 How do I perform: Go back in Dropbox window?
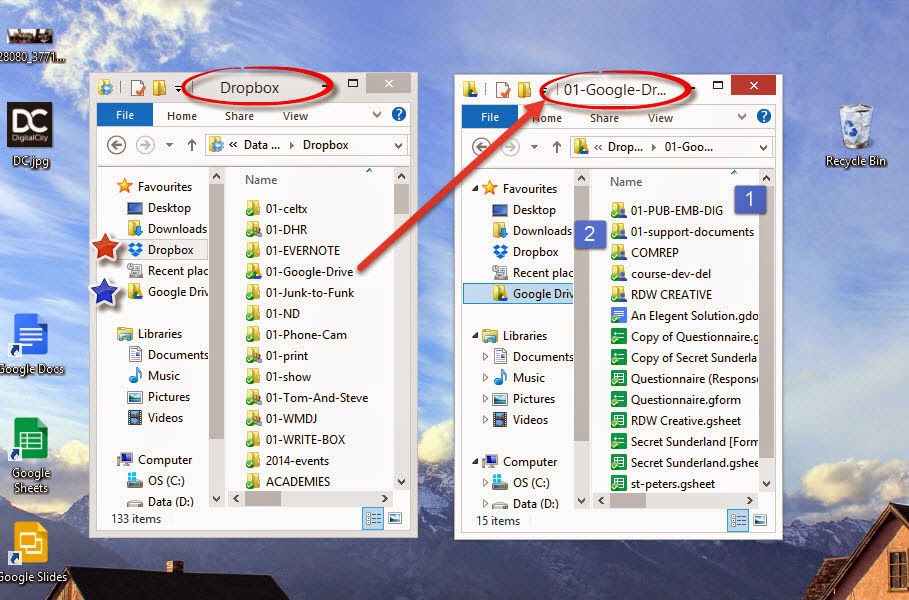click(117, 145)
